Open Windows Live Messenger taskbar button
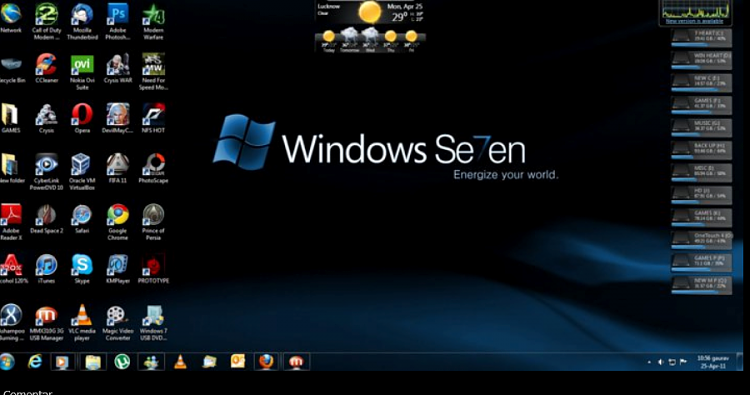This screenshot has height=395, width=750. click(x=151, y=362)
